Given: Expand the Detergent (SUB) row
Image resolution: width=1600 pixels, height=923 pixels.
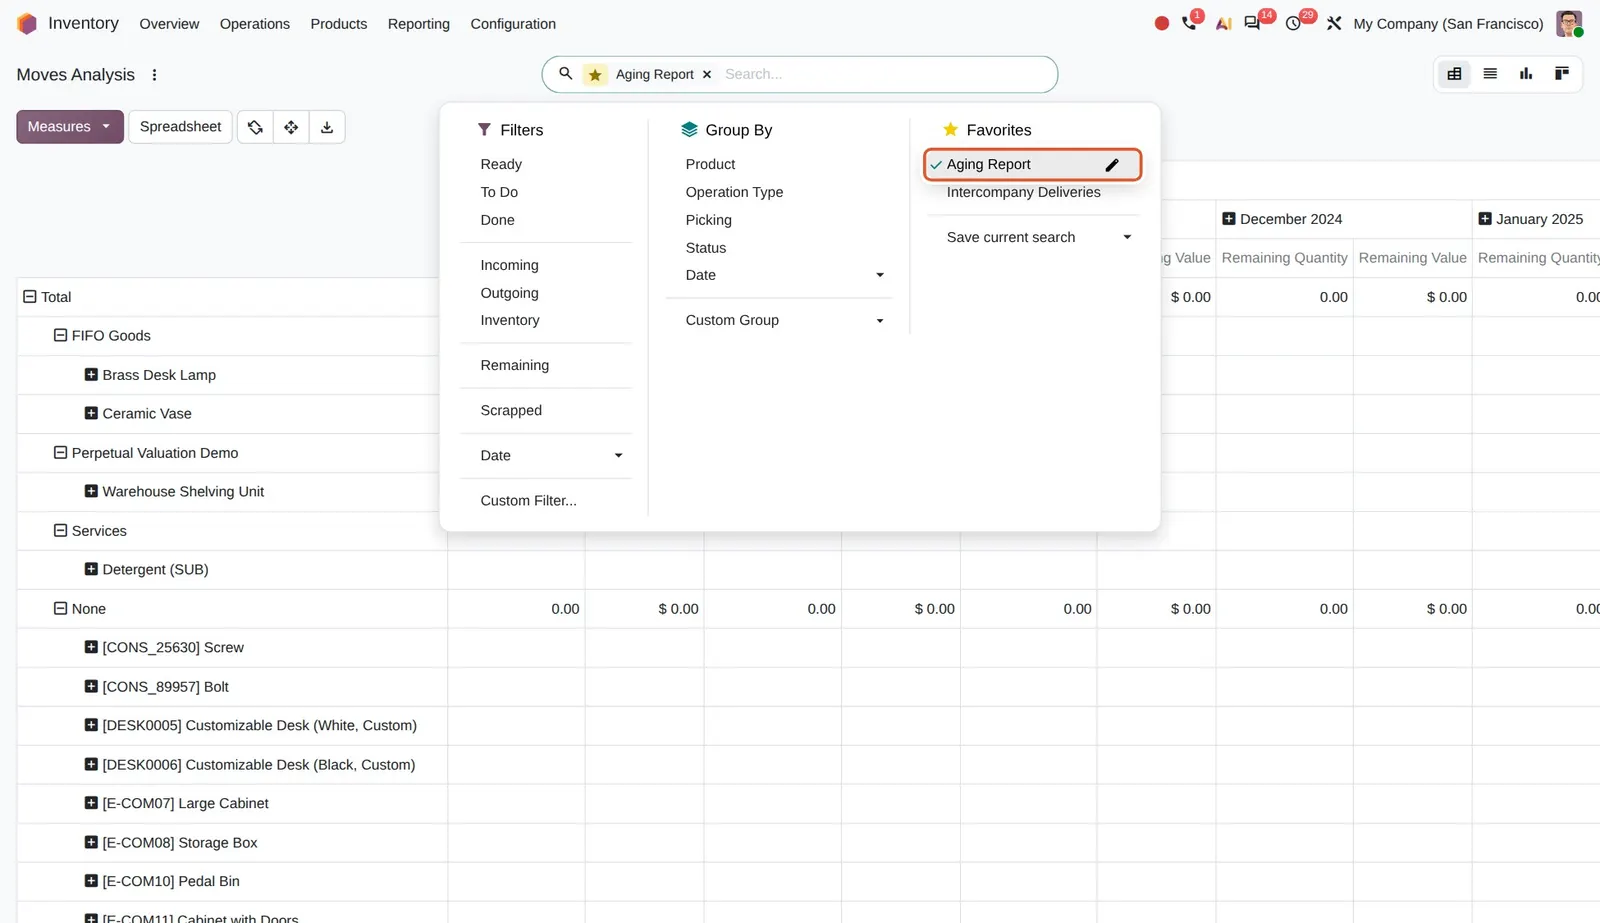Looking at the screenshot, I should (91, 570).
